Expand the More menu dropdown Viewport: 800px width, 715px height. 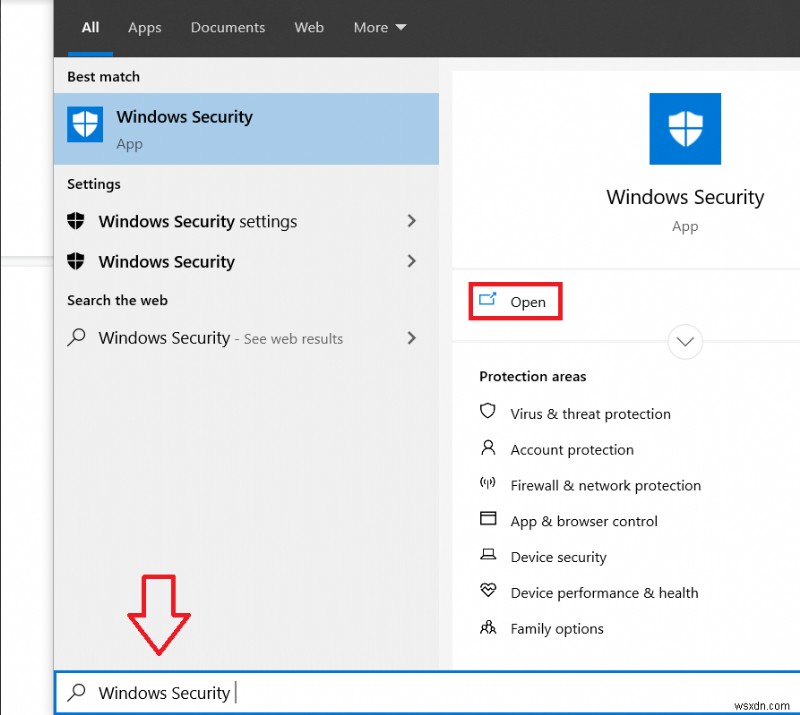click(380, 27)
